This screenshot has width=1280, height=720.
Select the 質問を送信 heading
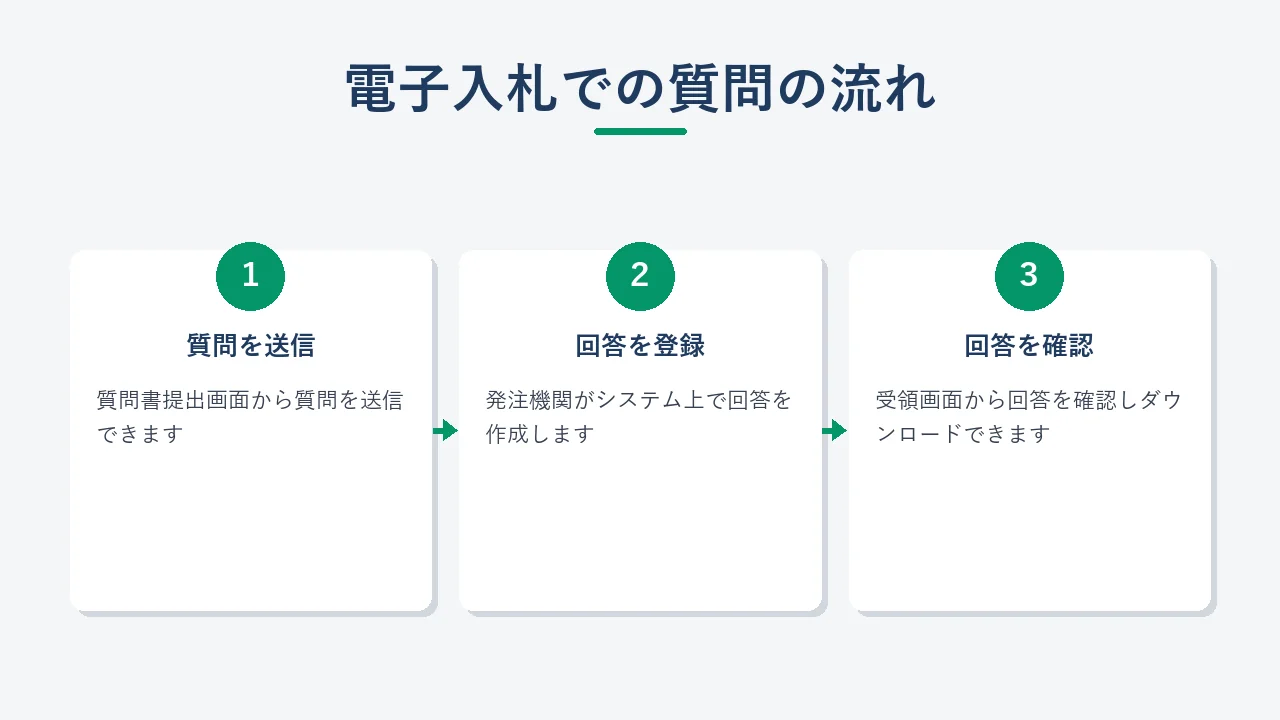(x=251, y=346)
